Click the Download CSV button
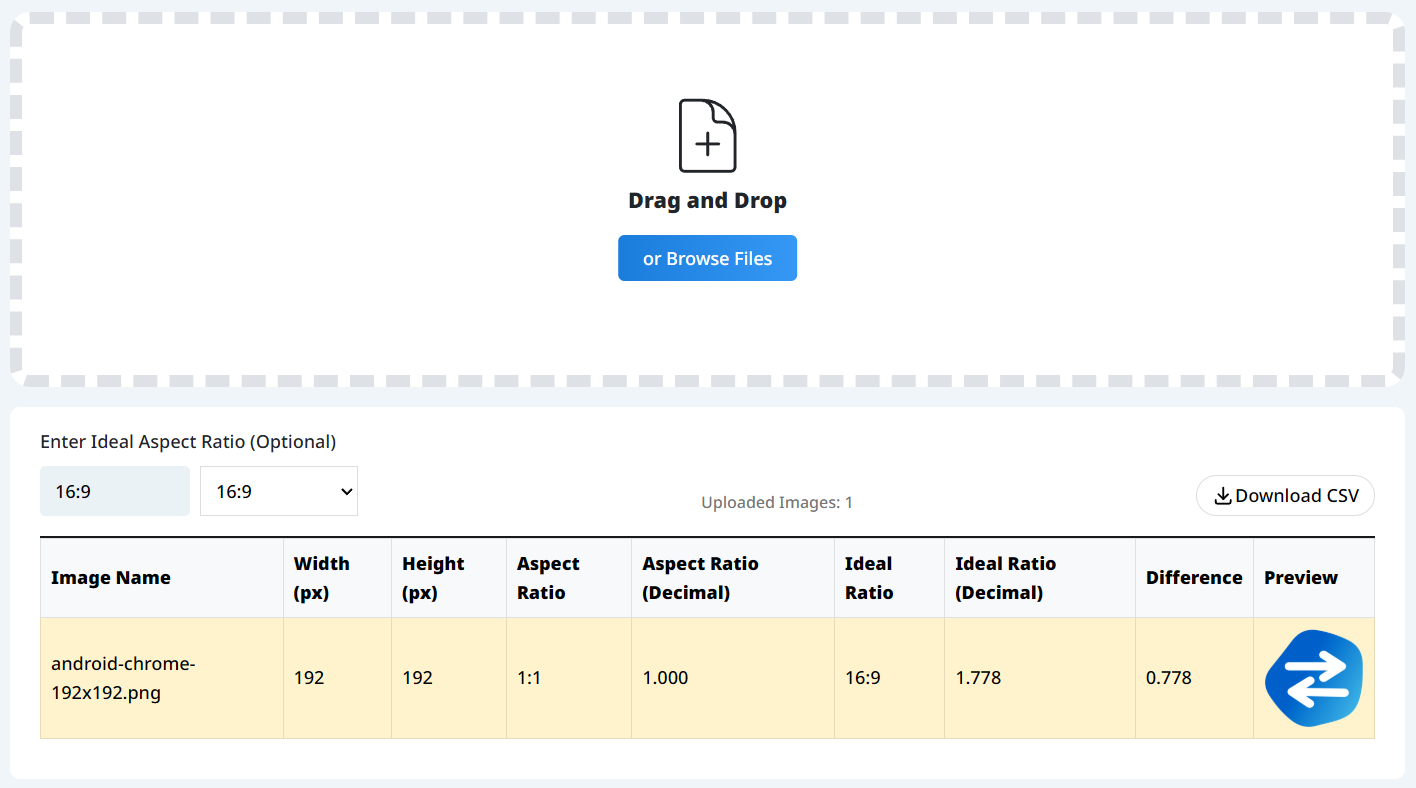1416x788 pixels. click(1285, 496)
